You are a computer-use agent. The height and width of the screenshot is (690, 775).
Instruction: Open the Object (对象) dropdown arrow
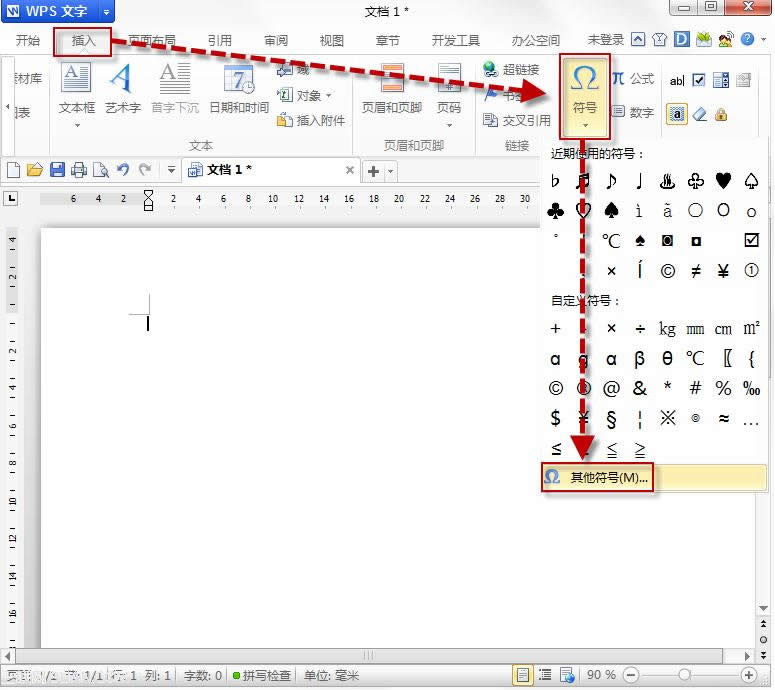coord(329,96)
